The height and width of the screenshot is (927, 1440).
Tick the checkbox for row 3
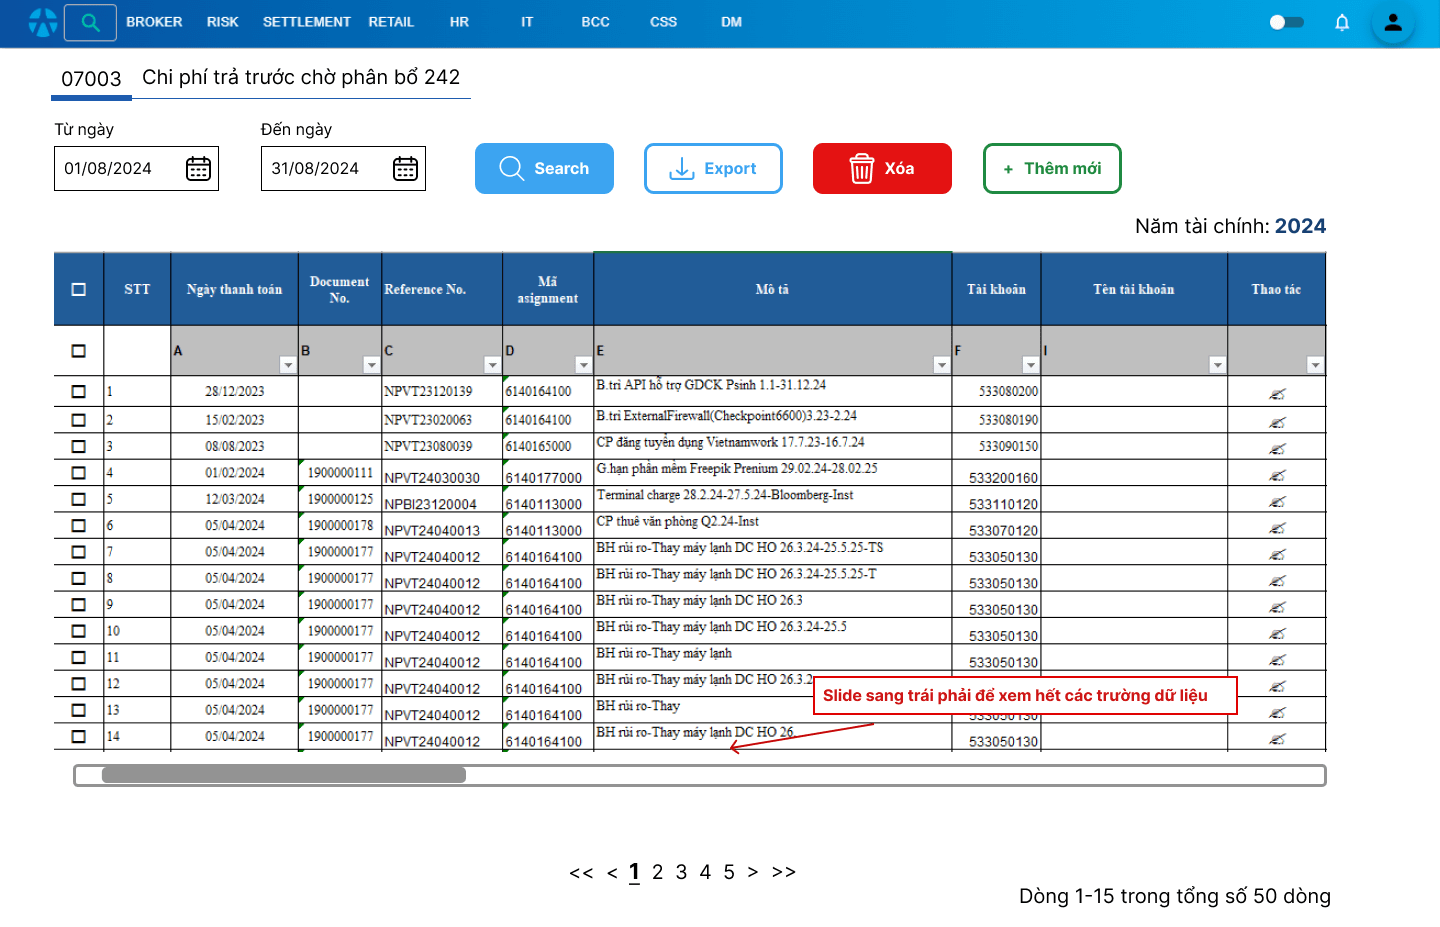click(x=79, y=446)
